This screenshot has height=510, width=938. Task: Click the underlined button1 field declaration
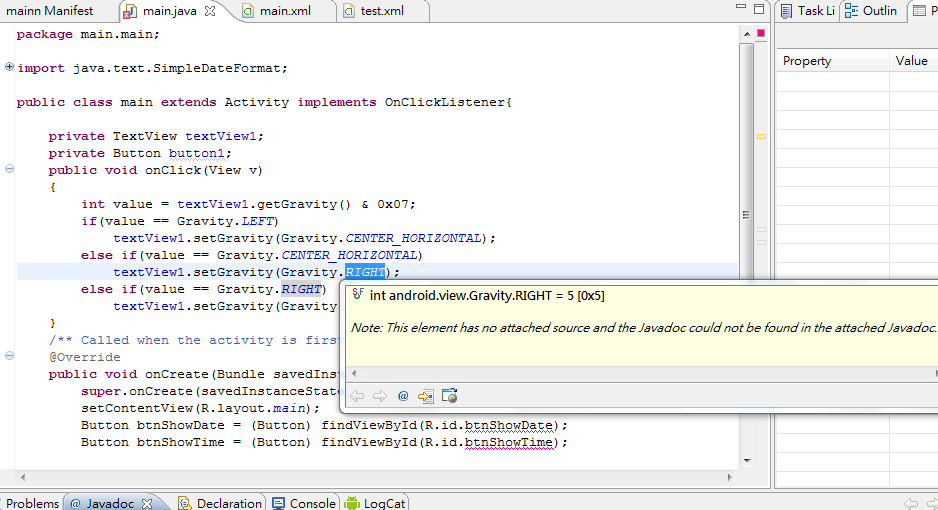pyautogui.click(x=196, y=153)
